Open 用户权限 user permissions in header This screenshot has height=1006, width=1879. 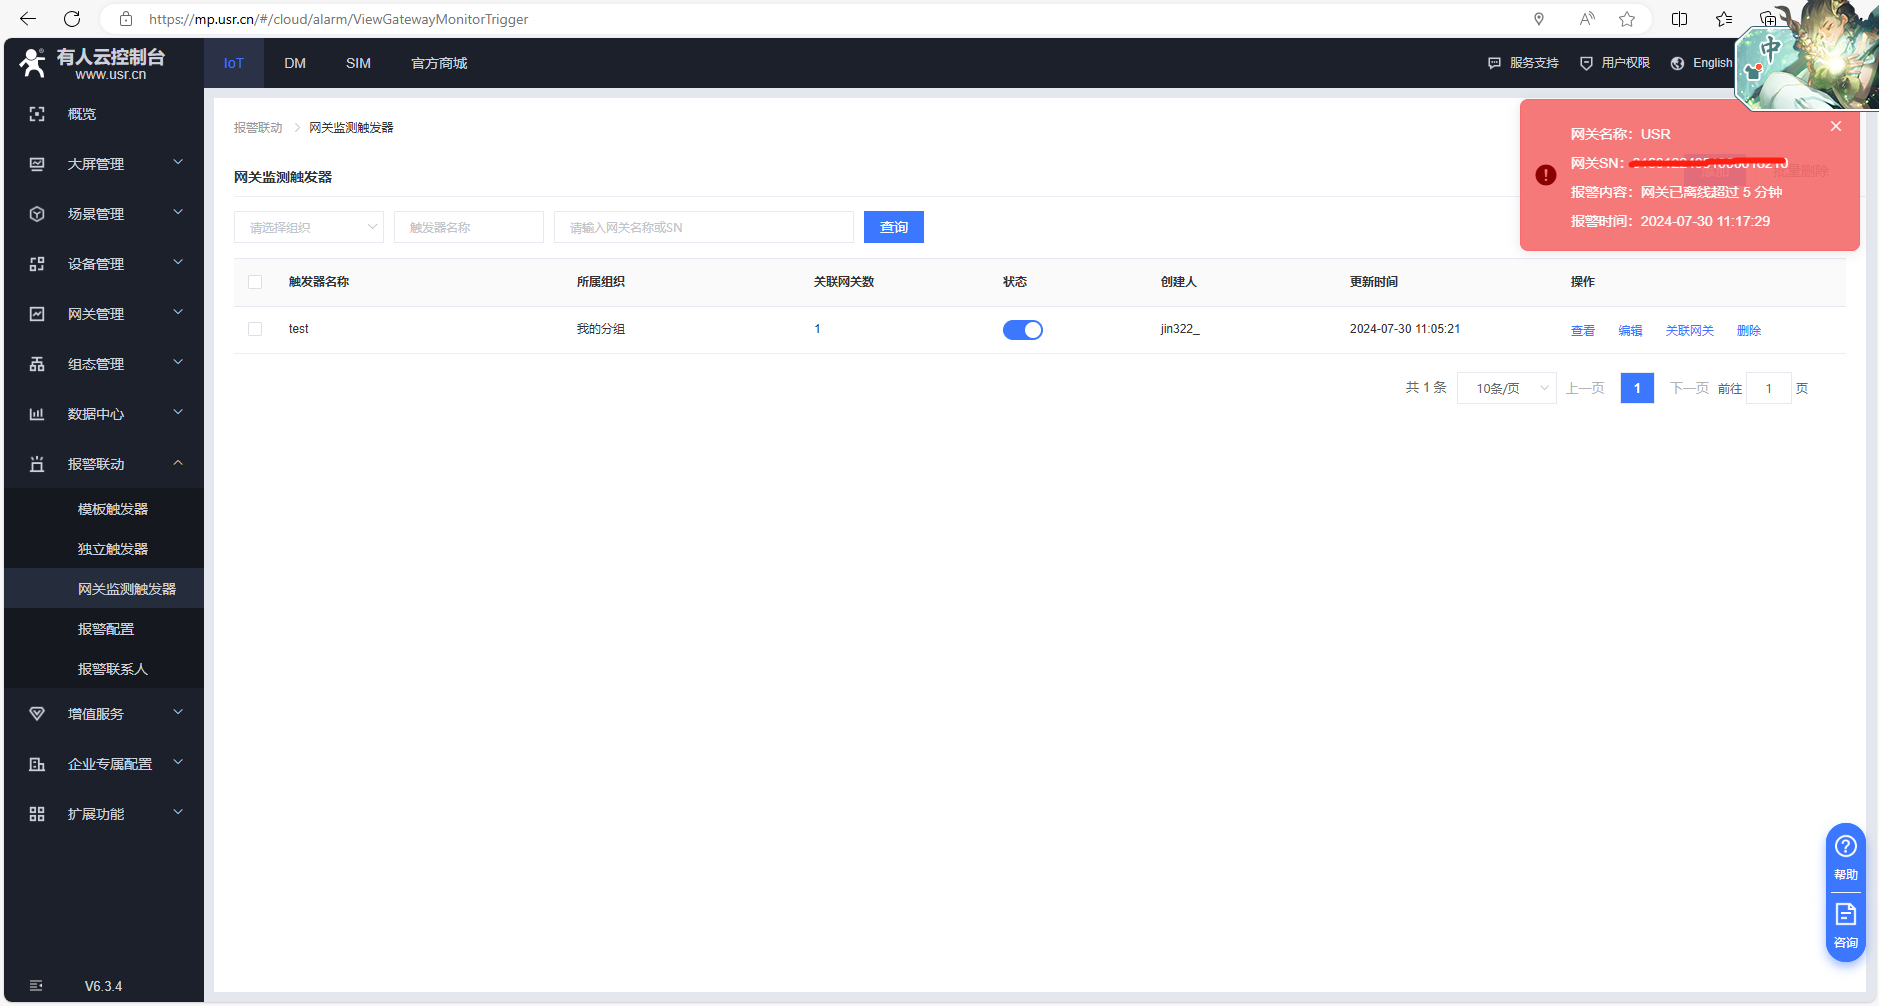pyautogui.click(x=1615, y=63)
